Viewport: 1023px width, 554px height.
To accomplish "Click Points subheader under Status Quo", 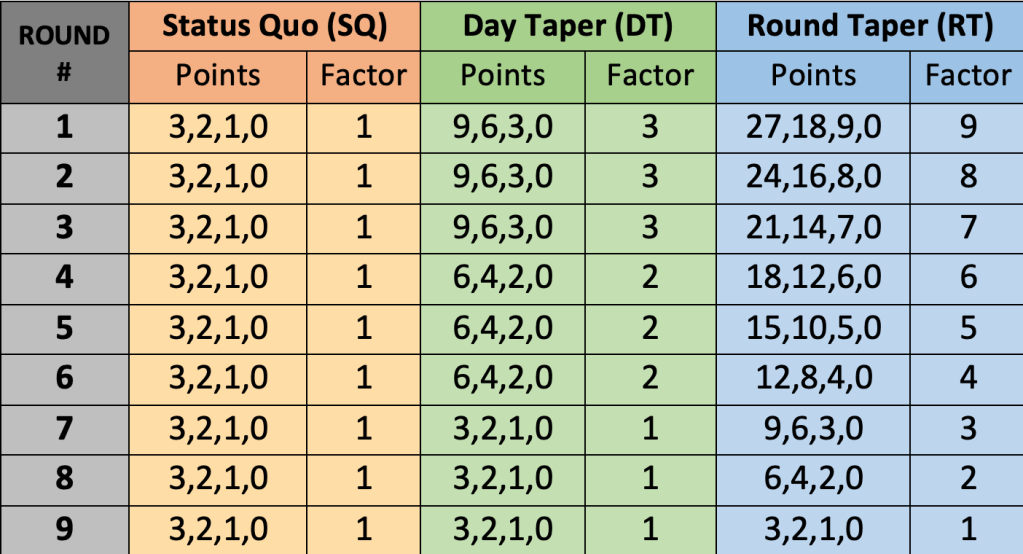I will 218,76.
